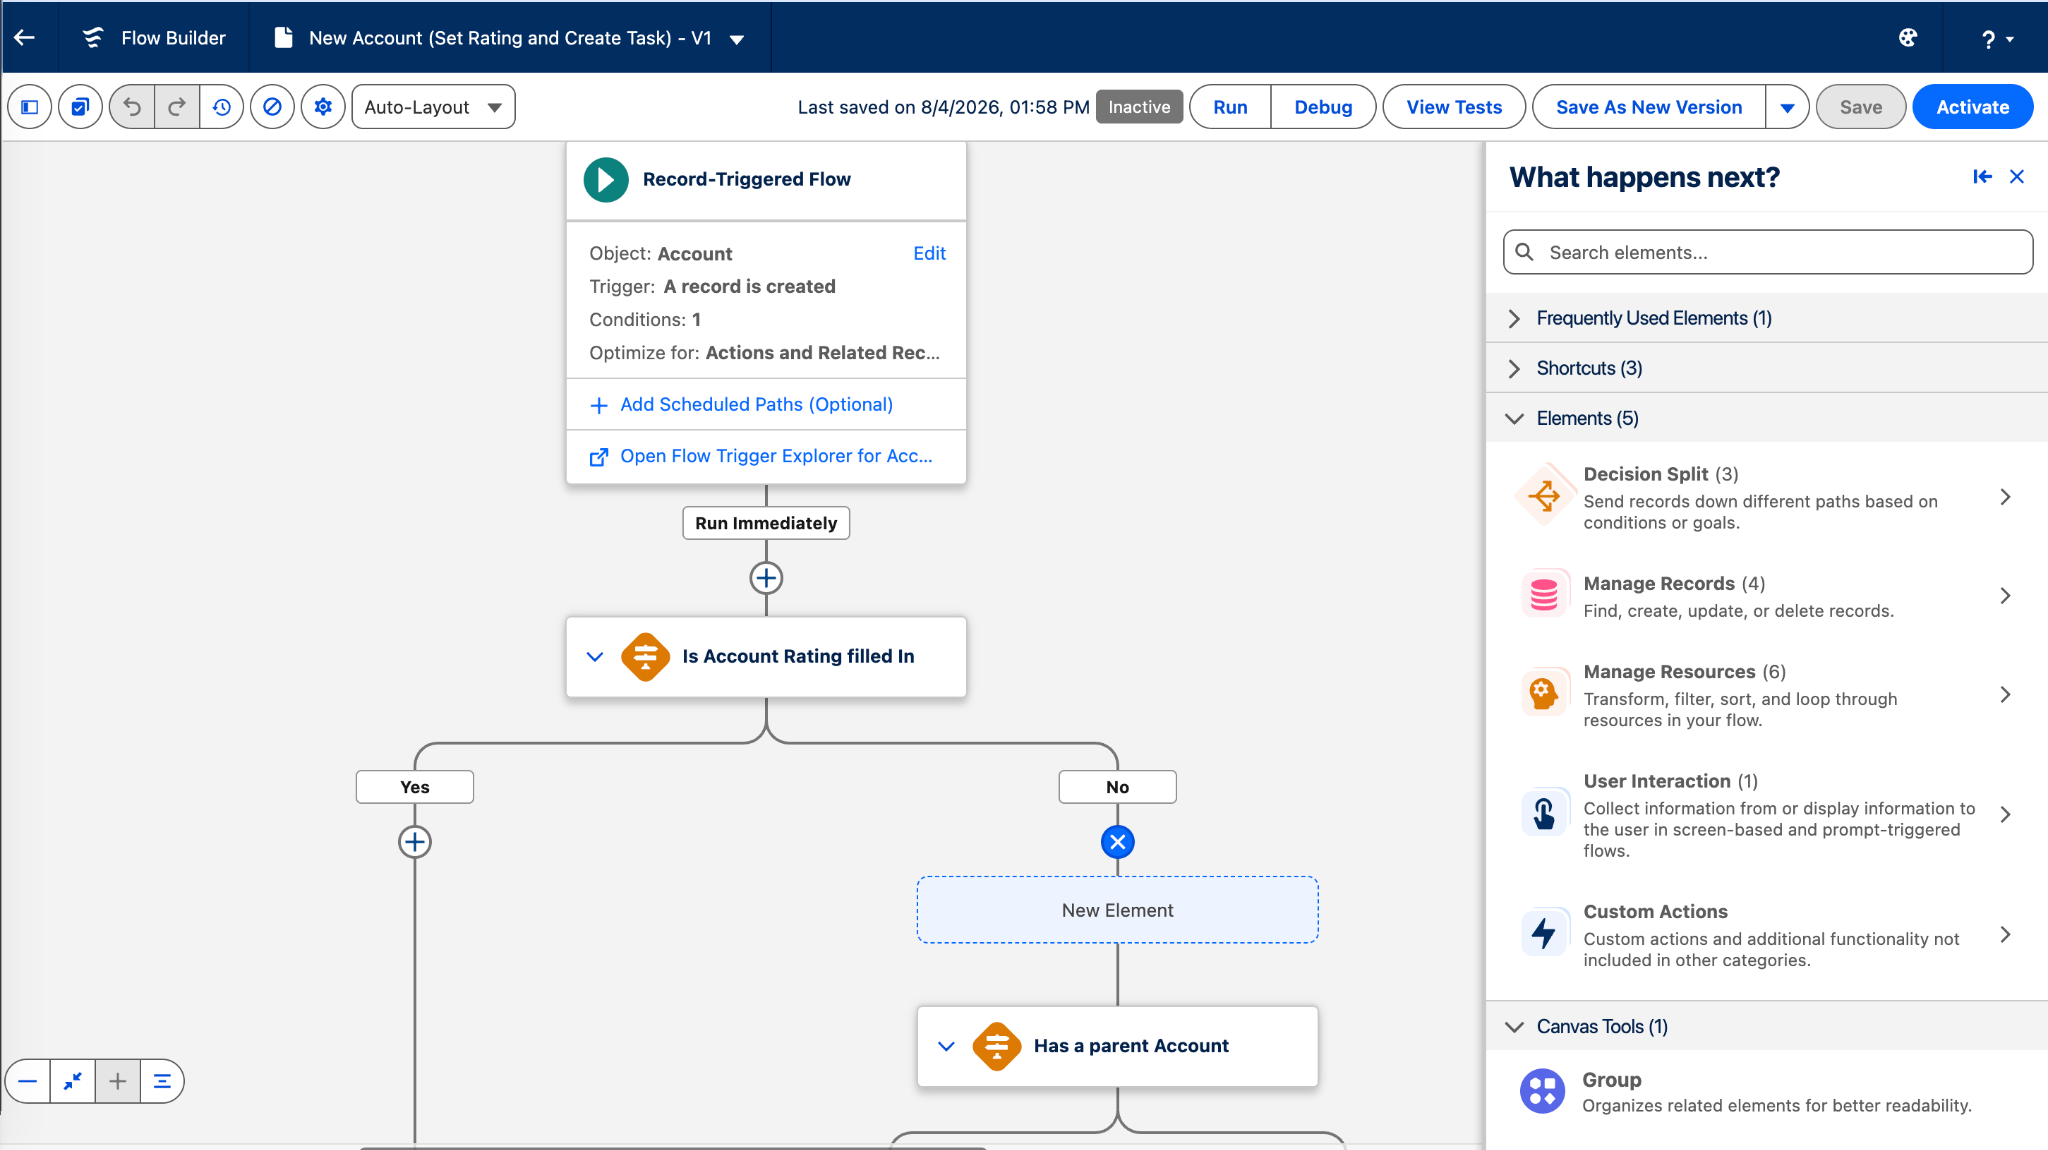Activate the flow
The width and height of the screenshot is (2048, 1150).
tap(1972, 107)
